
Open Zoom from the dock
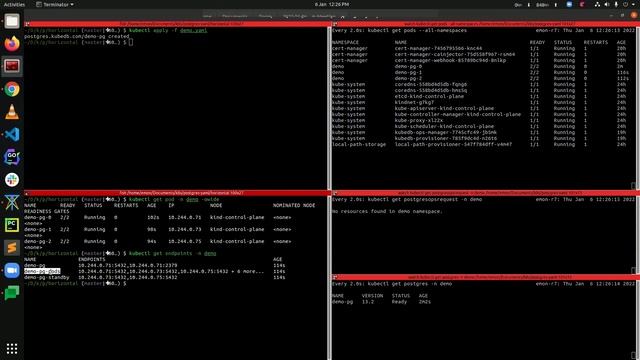12,270
